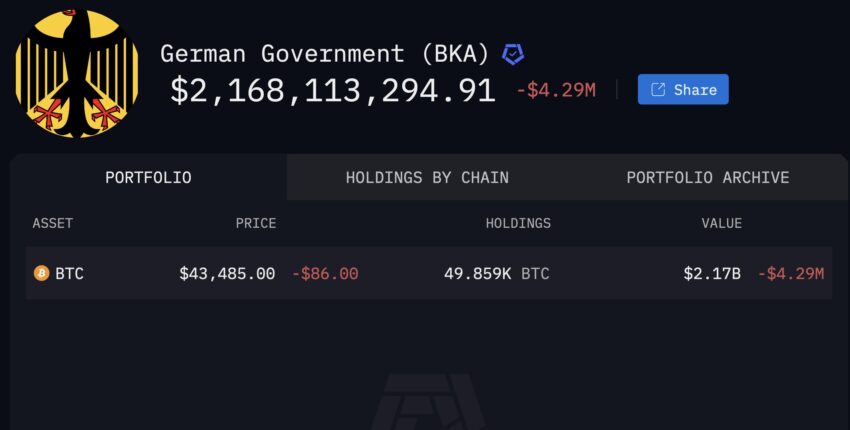Click the -$4.29M change next to total

556,91
